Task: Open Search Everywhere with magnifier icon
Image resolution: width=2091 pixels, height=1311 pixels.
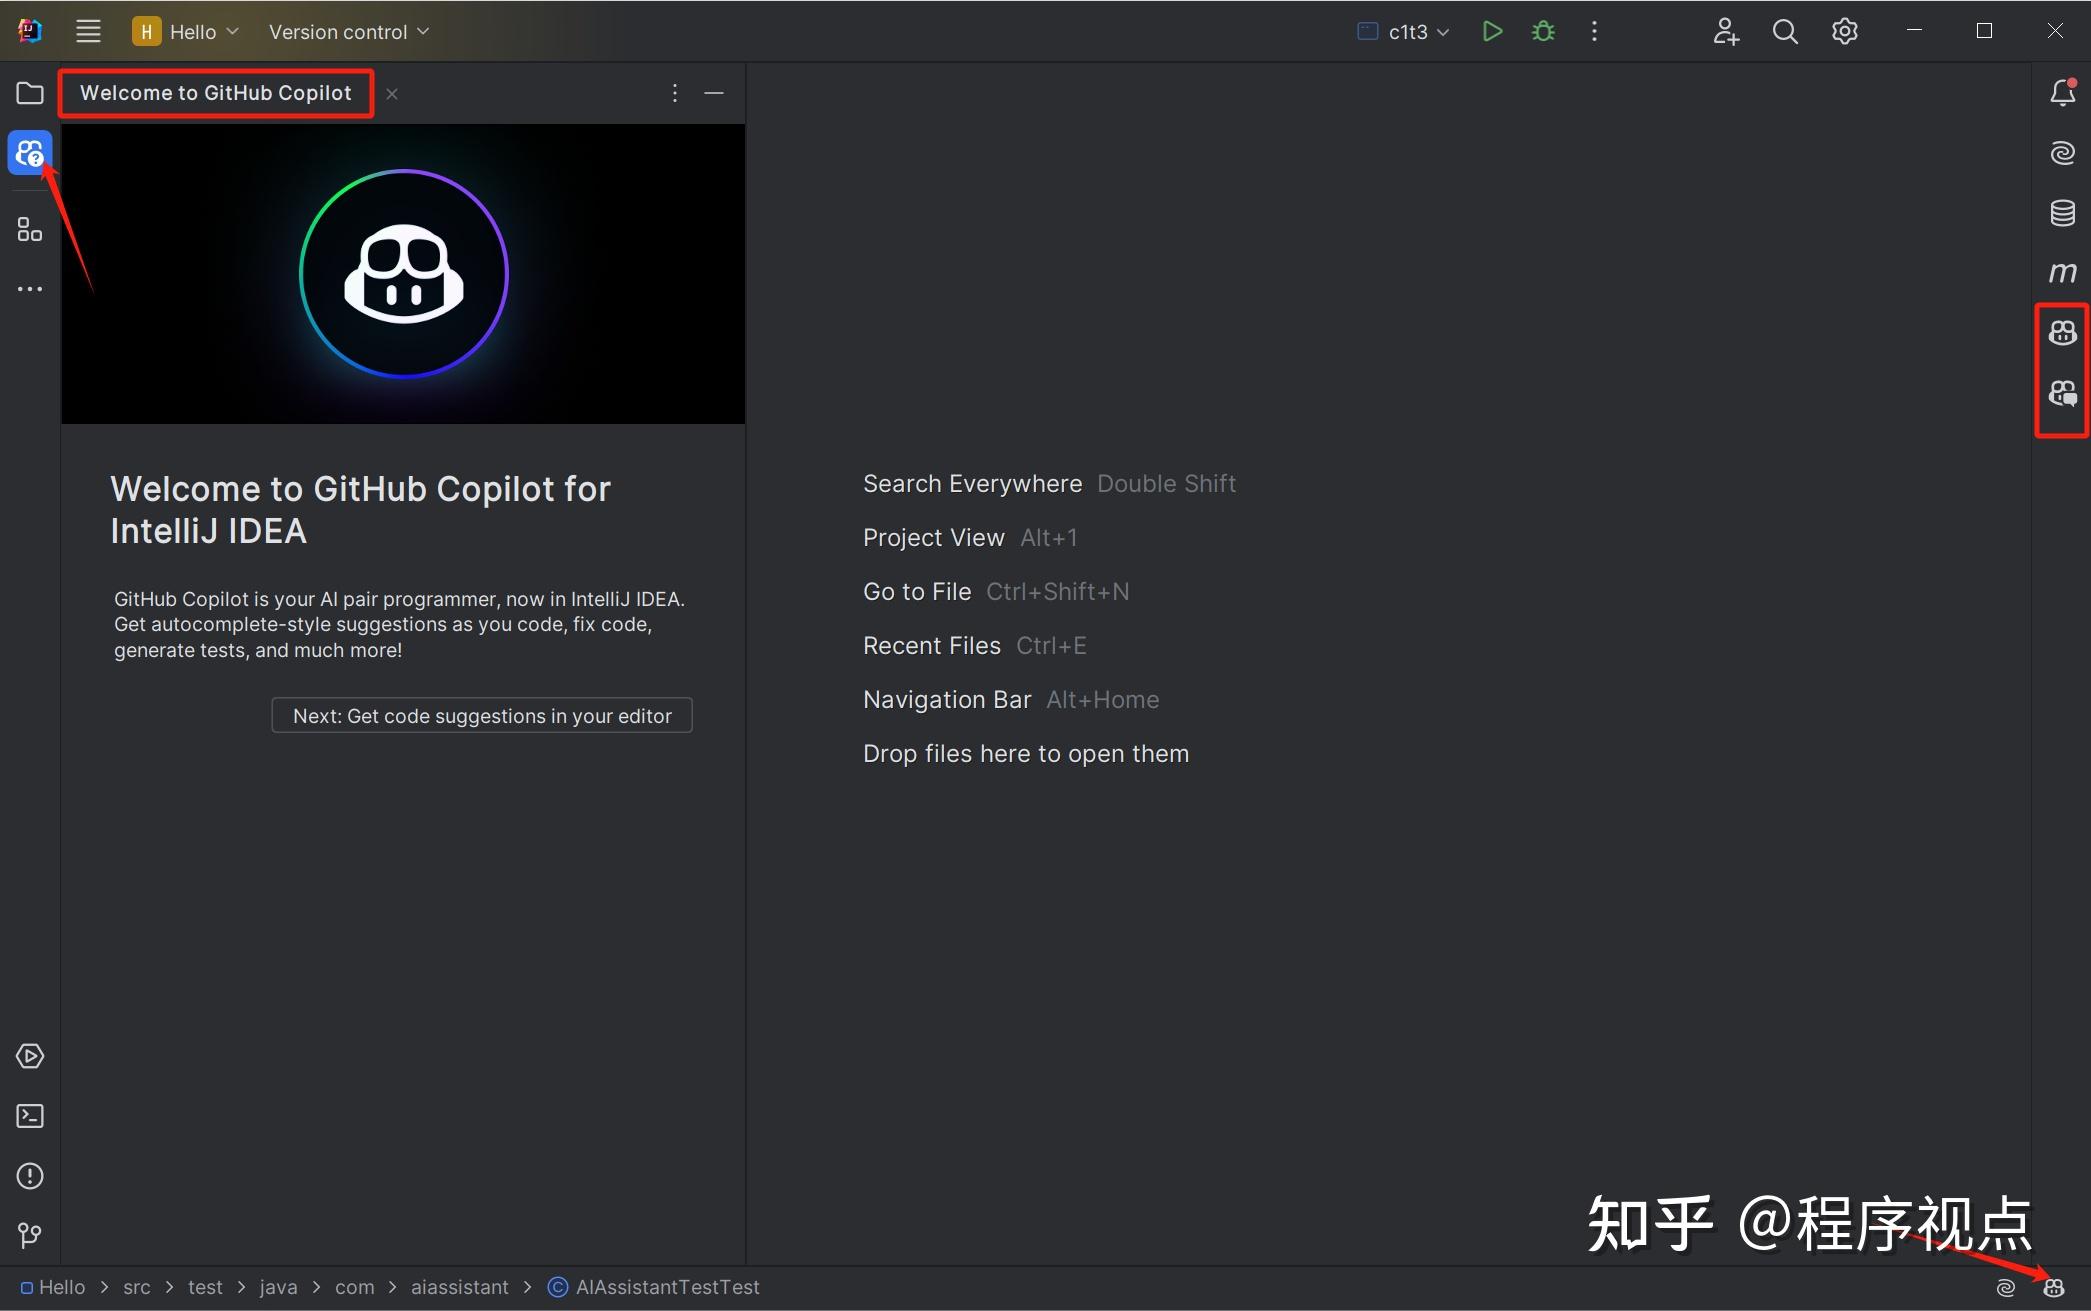Action: click(1784, 31)
